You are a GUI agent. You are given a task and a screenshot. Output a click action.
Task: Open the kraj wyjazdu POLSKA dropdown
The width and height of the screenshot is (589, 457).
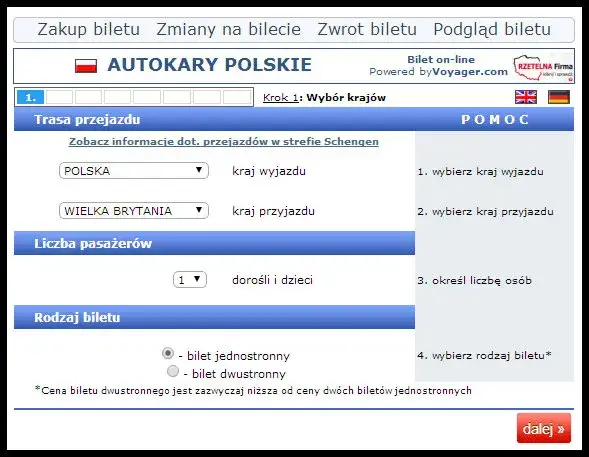coord(134,171)
